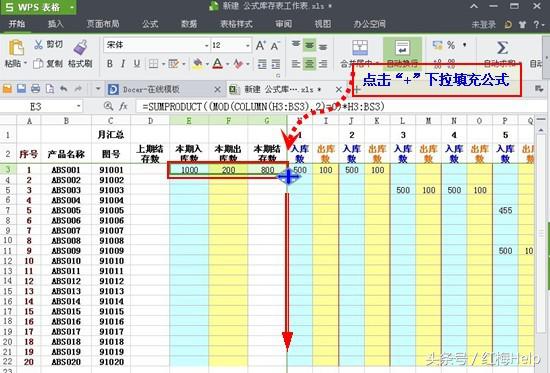This screenshot has height=373, width=550.
Task: Open the font size 12 dropdown
Action: 248,46
